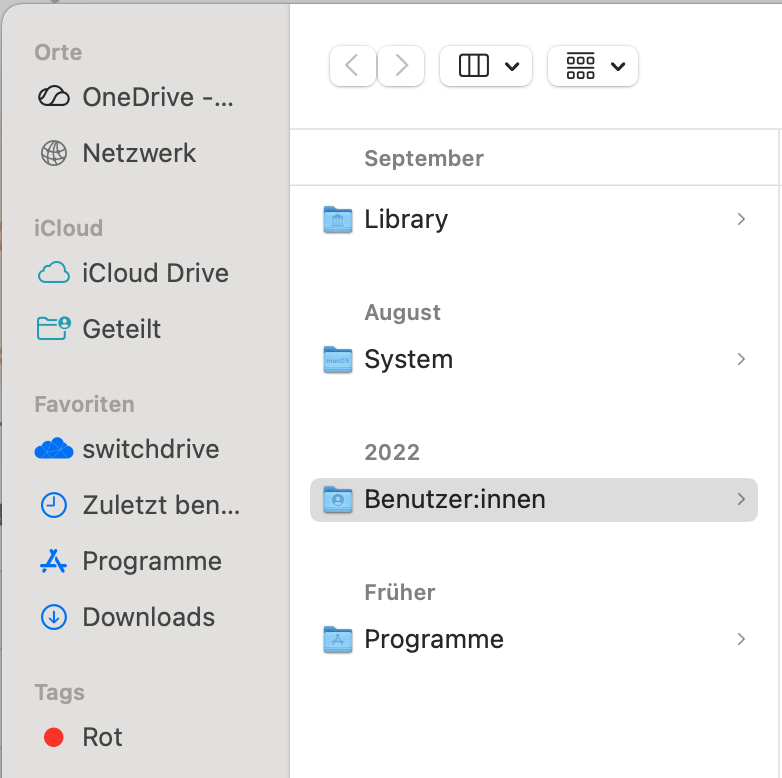The image size is (782, 778).
Task: Click the forward navigation arrow
Action: point(401,66)
